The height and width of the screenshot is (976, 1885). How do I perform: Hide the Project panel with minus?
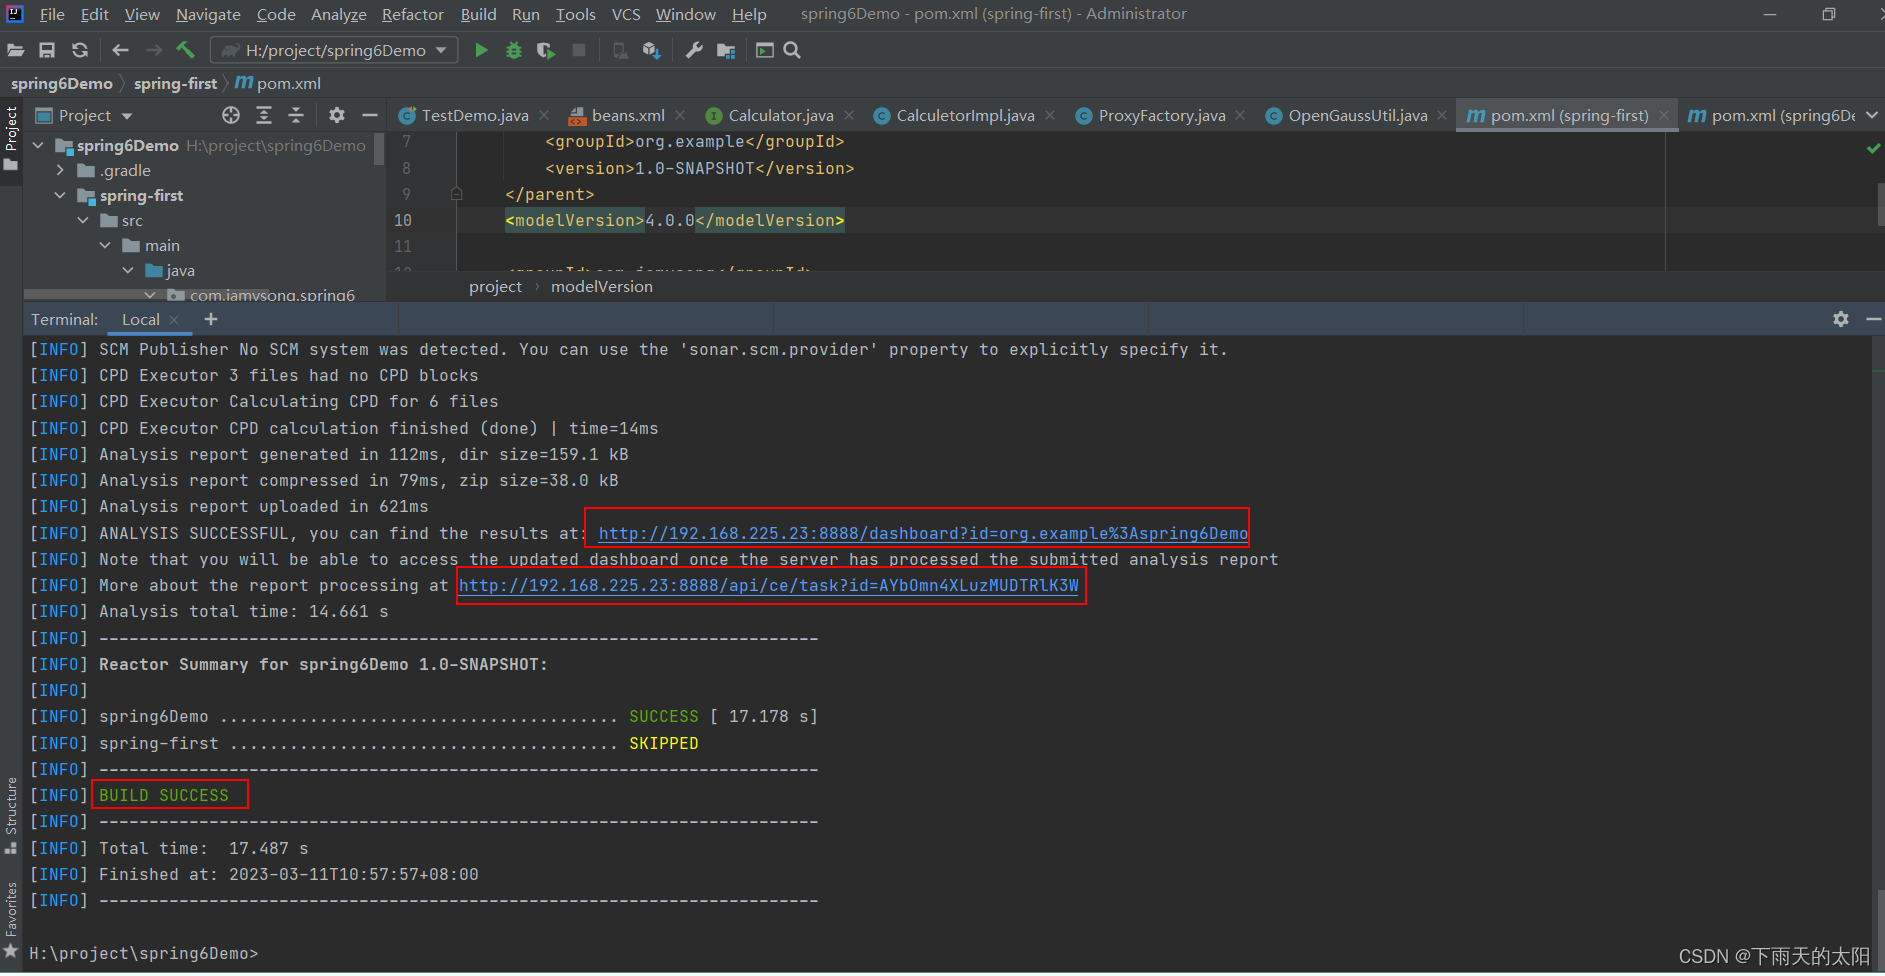369,115
